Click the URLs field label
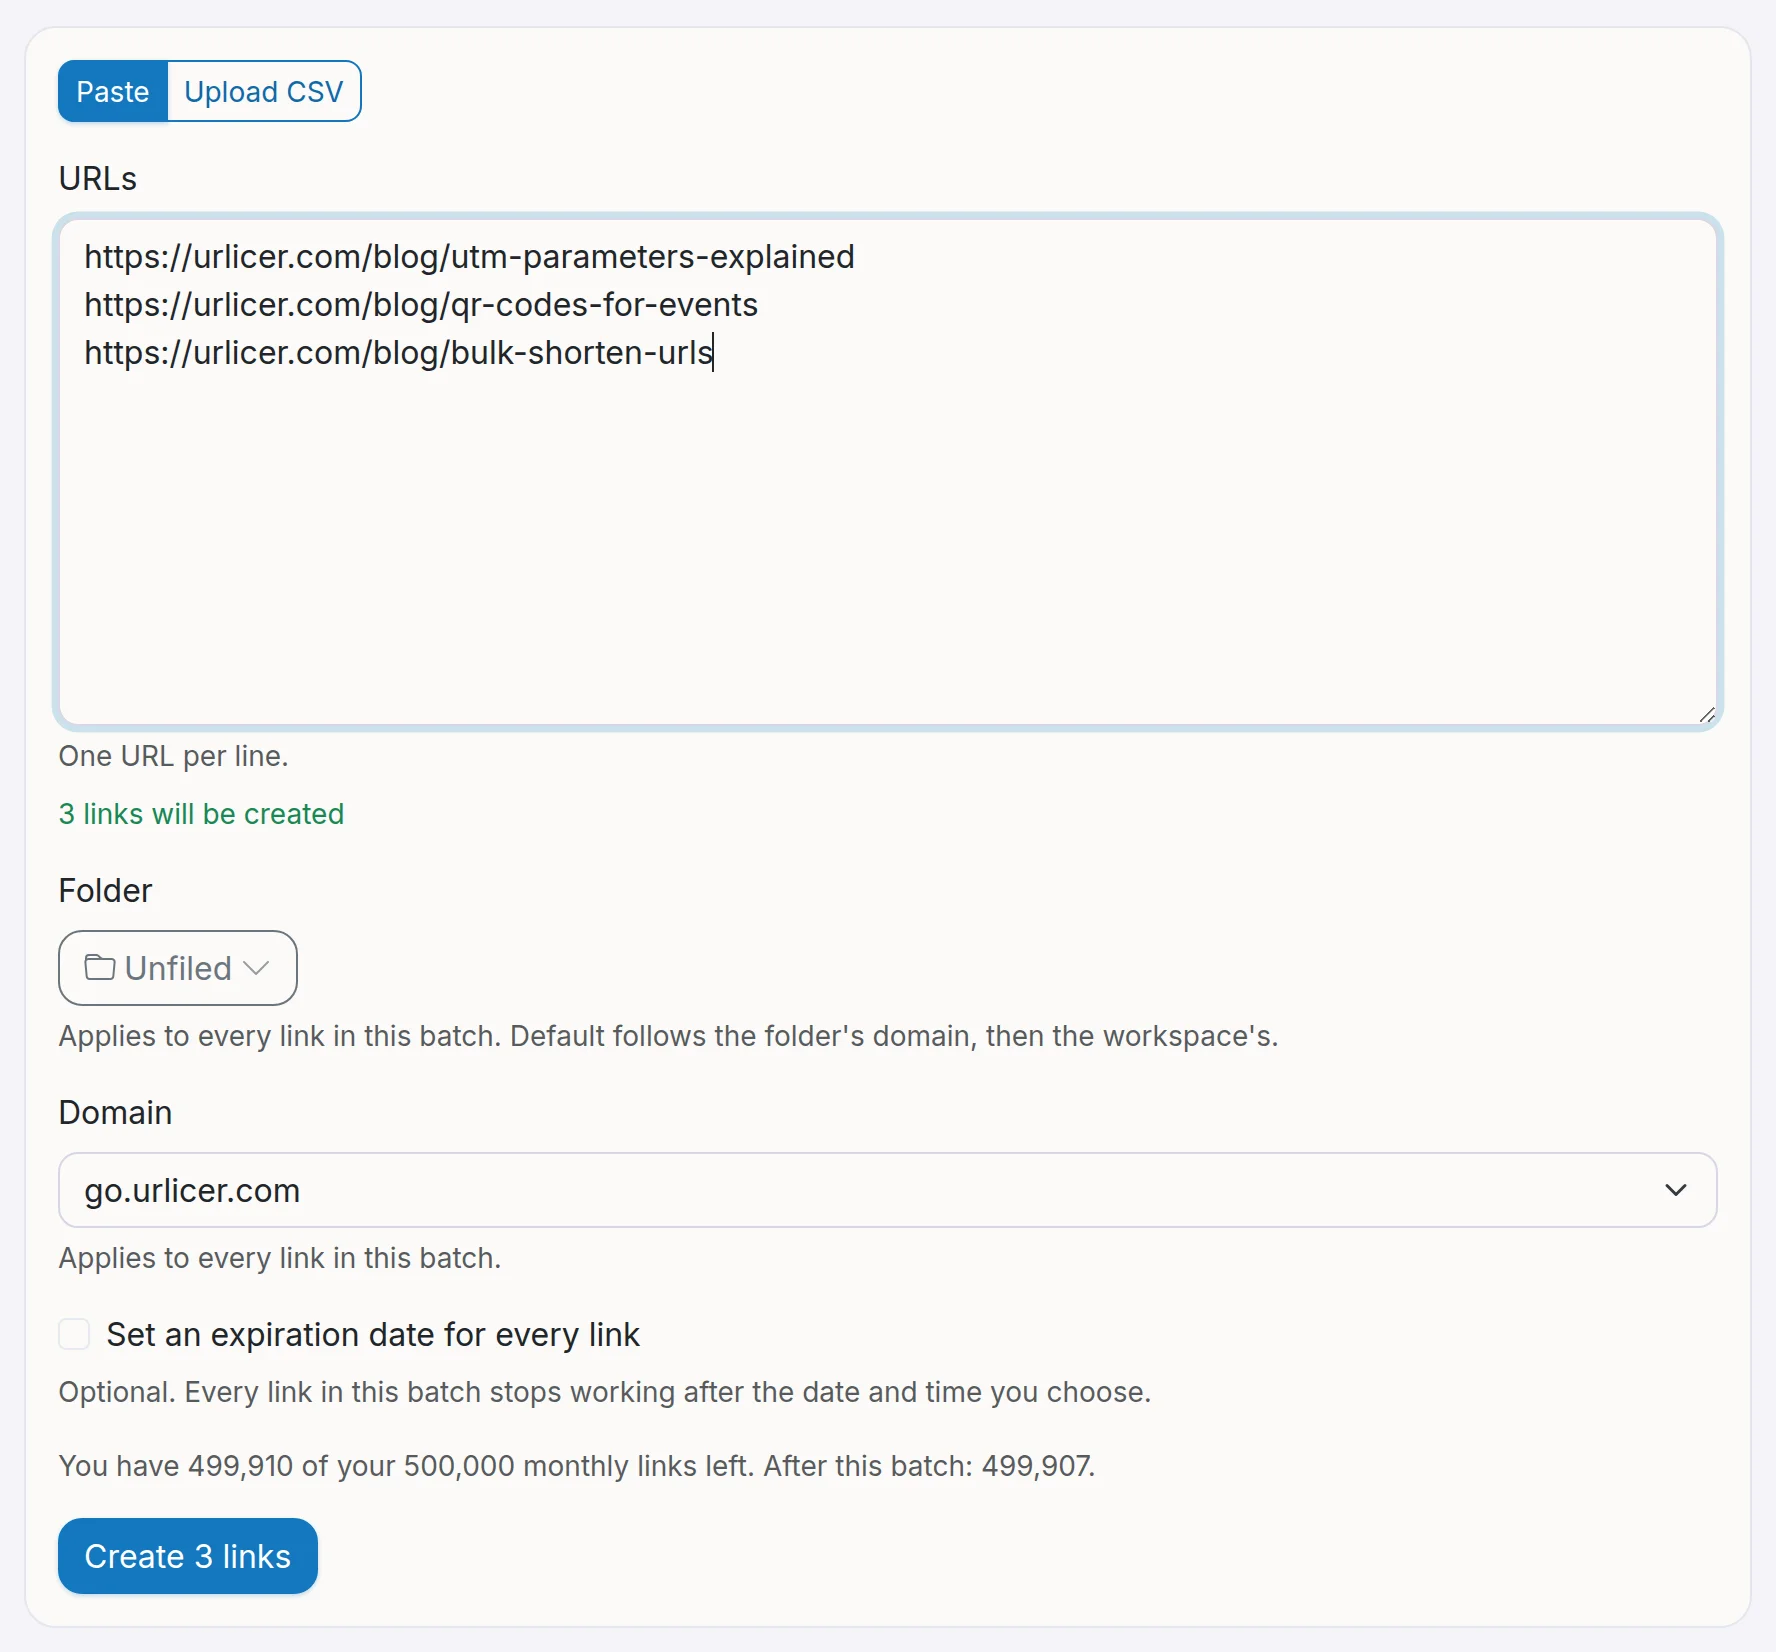This screenshot has height=1652, width=1776. point(98,179)
